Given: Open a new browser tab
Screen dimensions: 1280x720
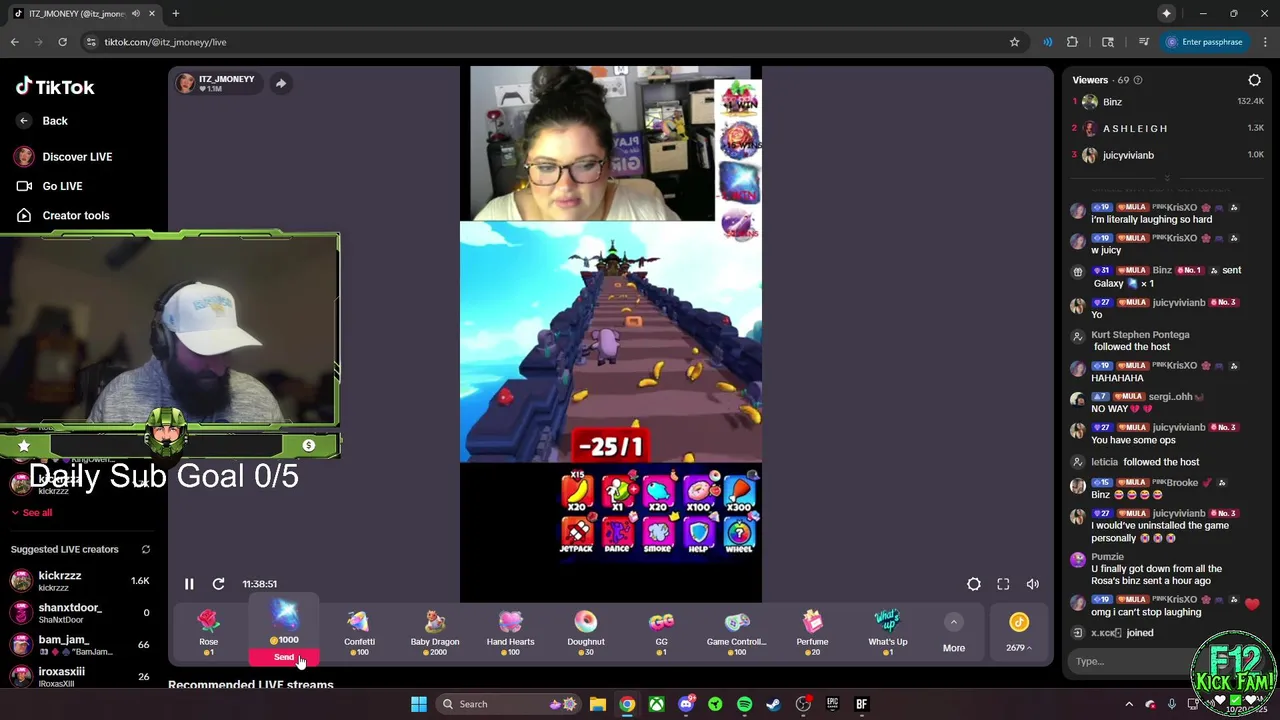Looking at the screenshot, I should tap(175, 14).
